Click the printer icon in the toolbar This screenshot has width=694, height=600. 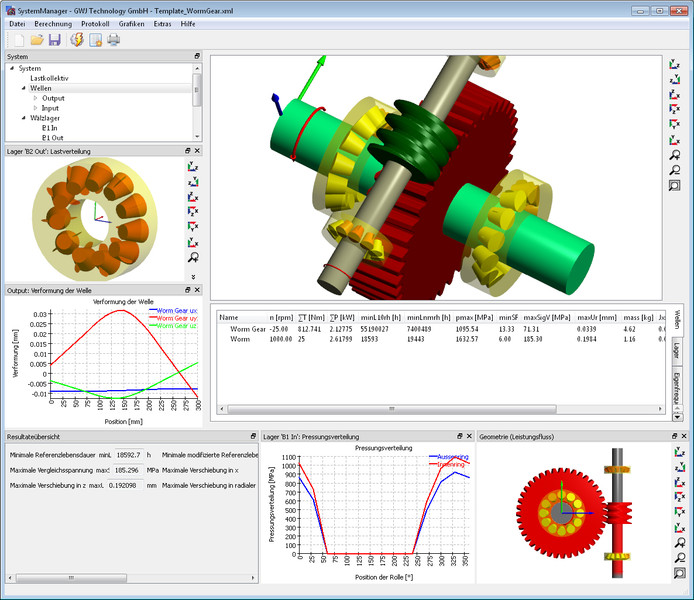114,40
